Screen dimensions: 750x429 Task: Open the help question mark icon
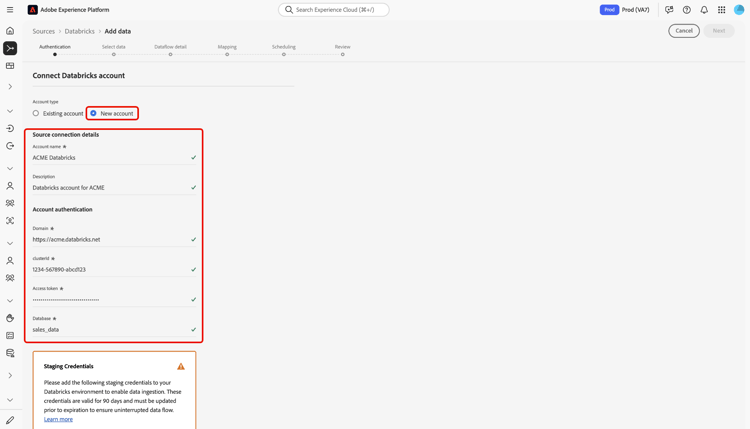coord(686,10)
